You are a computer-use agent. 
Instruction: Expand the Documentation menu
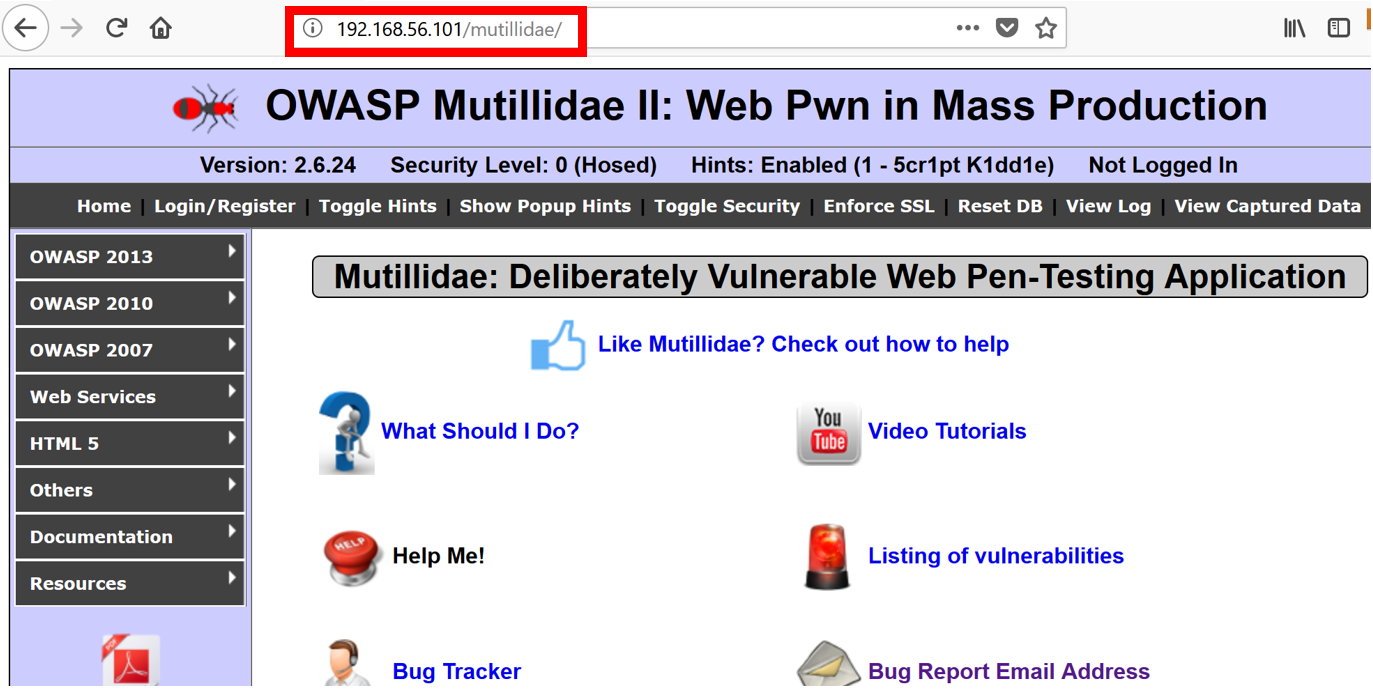click(x=130, y=536)
